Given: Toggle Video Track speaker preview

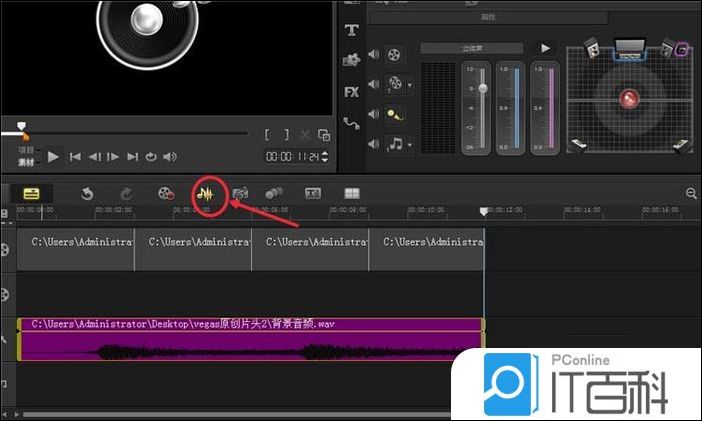Looking at the screenshot, I should coord(373,54).
